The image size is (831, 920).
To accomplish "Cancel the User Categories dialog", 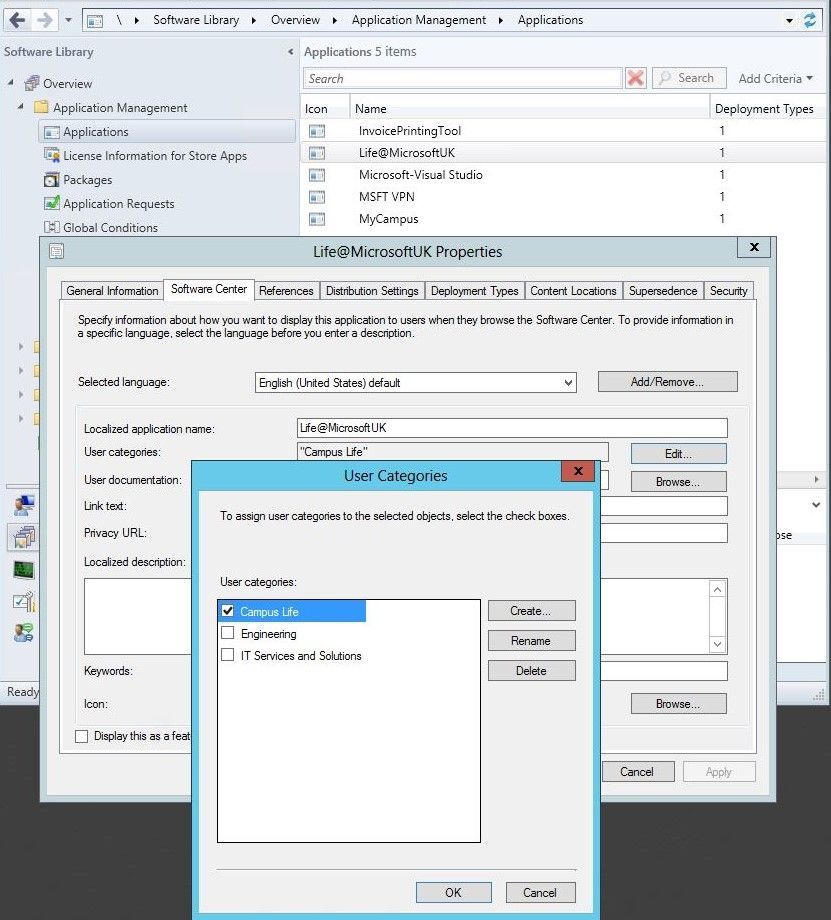I will (540, 892).
